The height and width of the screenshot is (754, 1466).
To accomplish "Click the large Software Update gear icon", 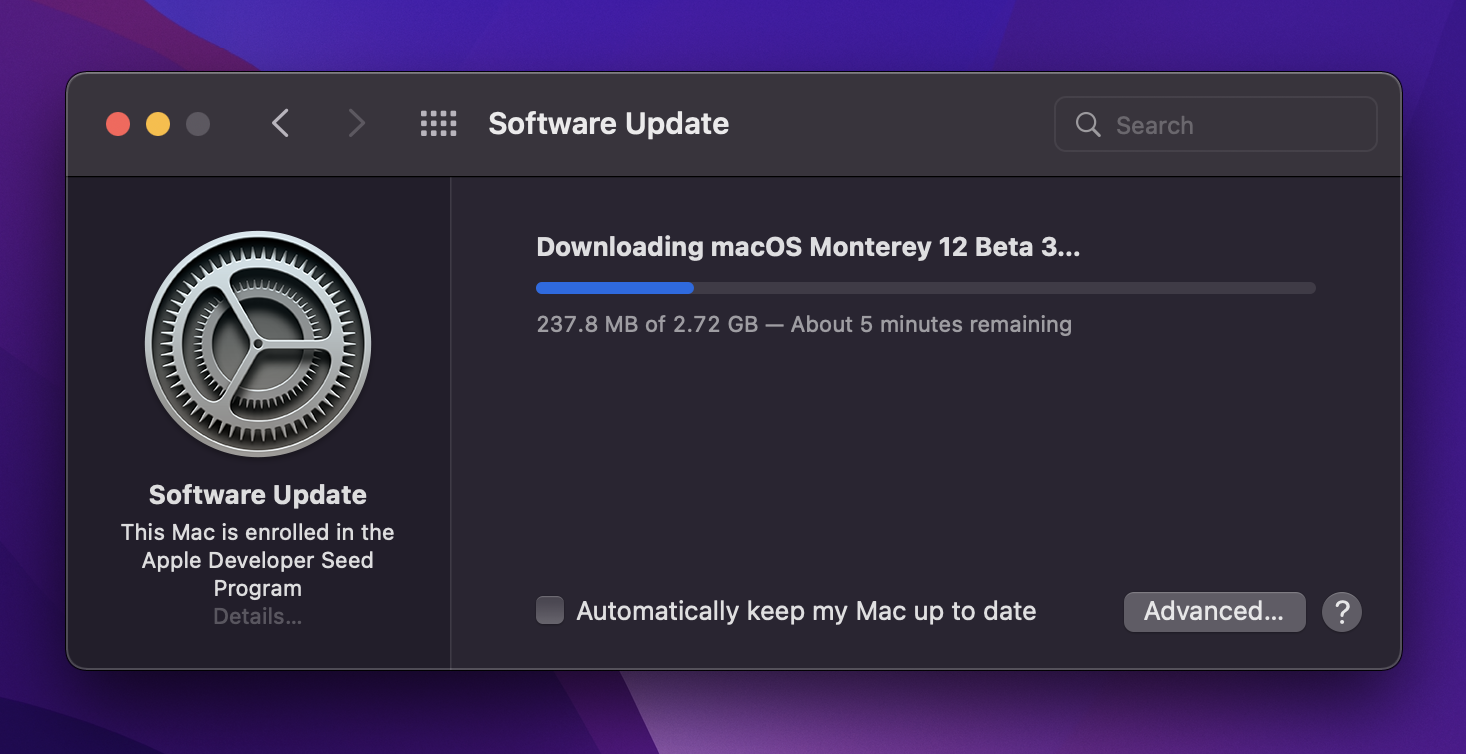I will (x=258, y=344).
